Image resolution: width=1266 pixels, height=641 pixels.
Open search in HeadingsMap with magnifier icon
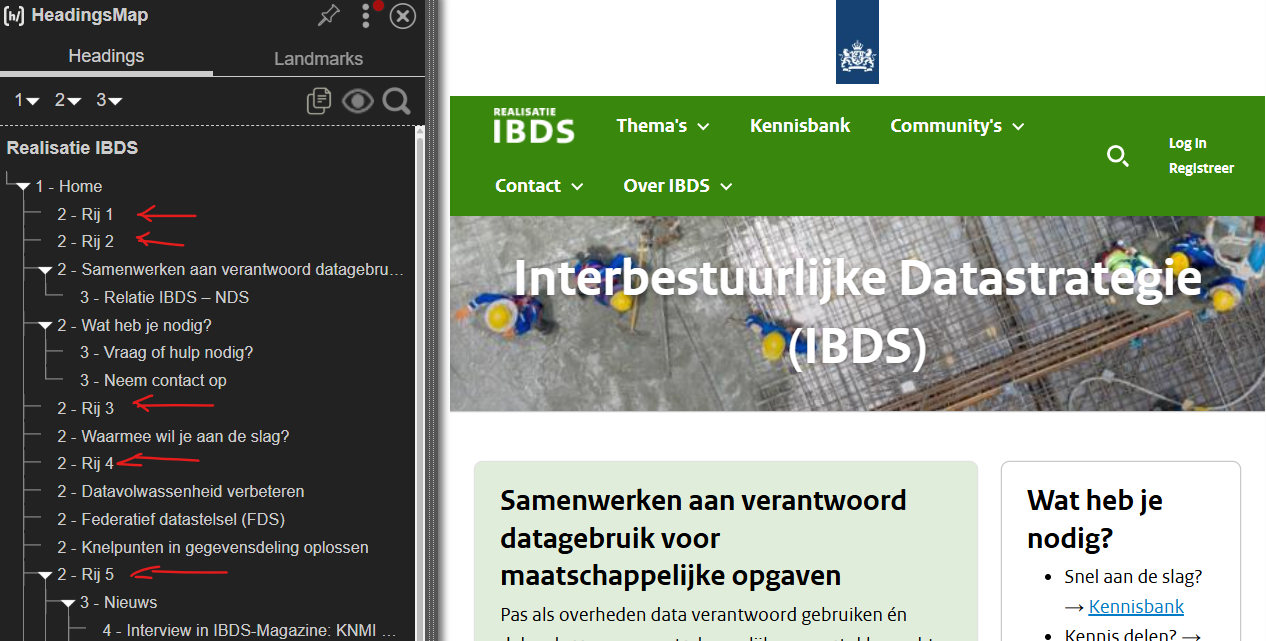click(x=397, y=101)
